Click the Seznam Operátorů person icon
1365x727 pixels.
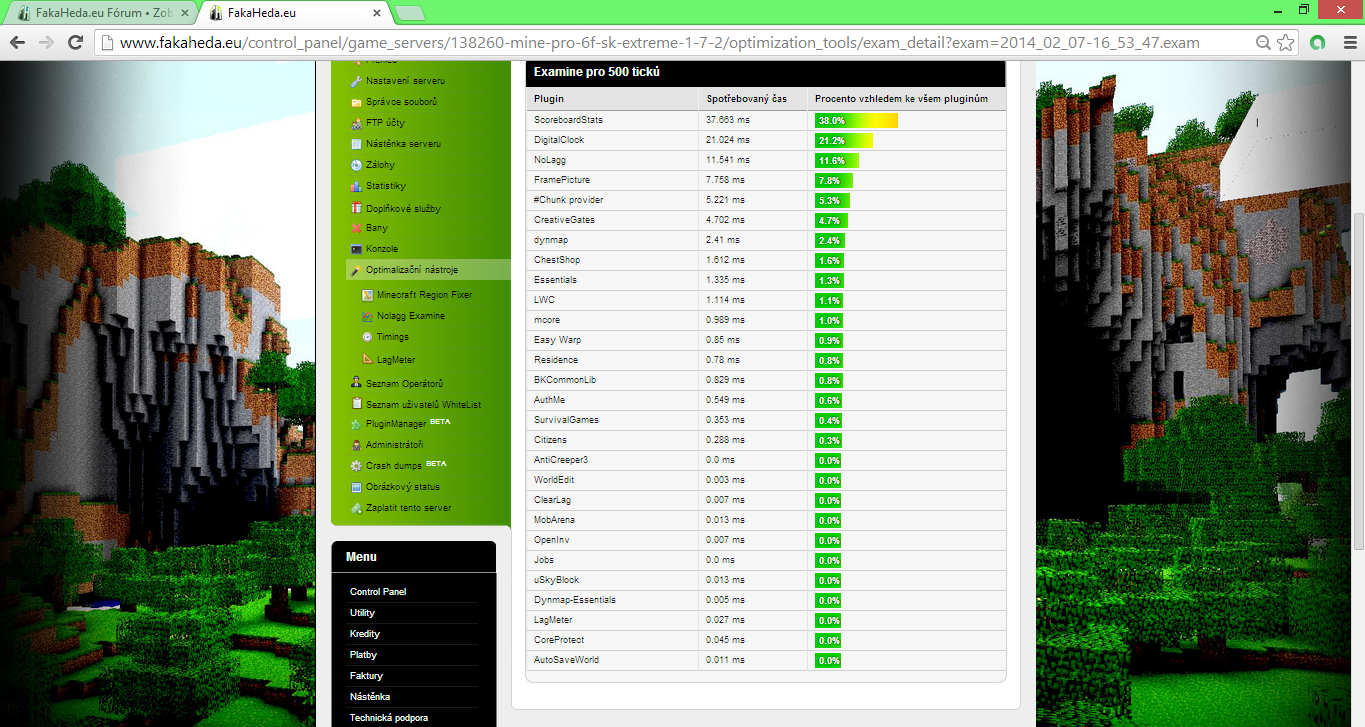(356, 383)
